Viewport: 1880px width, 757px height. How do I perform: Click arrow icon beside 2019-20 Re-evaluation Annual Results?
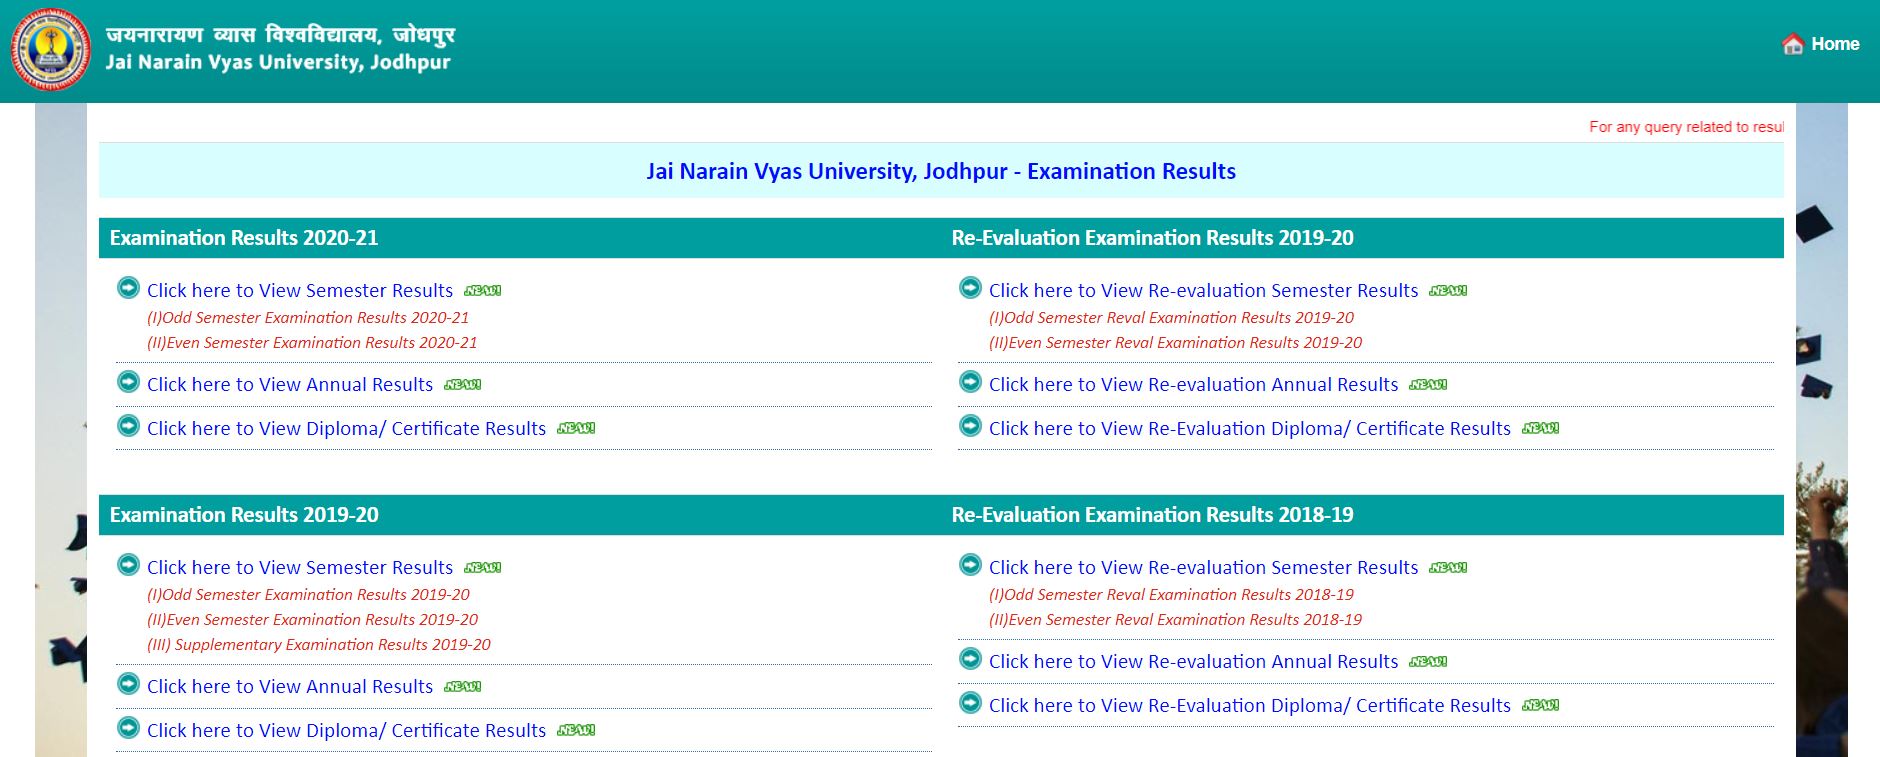coord(970,382)
